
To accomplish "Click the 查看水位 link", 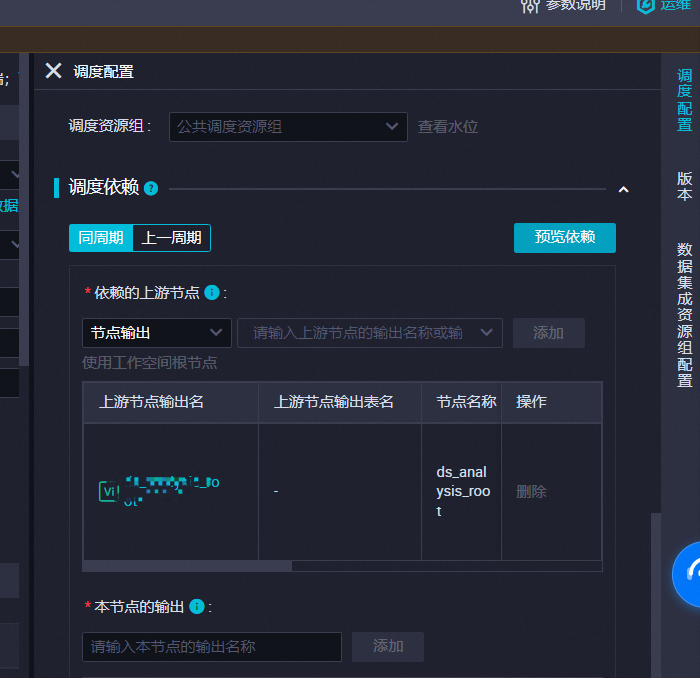I will (x=448, y=127).
